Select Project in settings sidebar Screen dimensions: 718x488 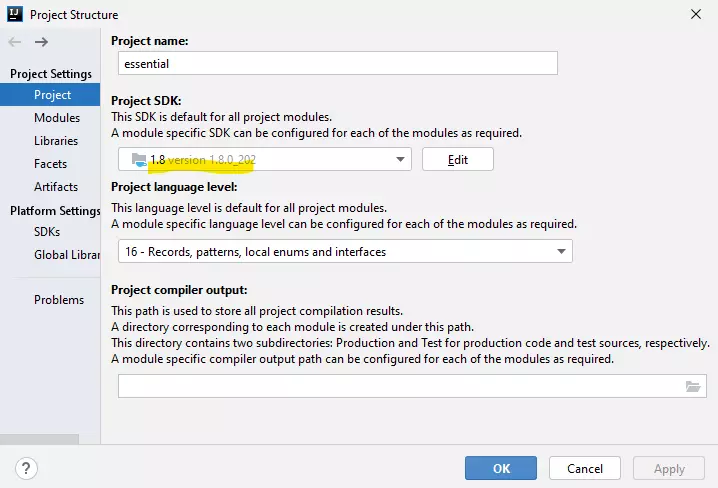pyautogui.click(x=52, y=95)
